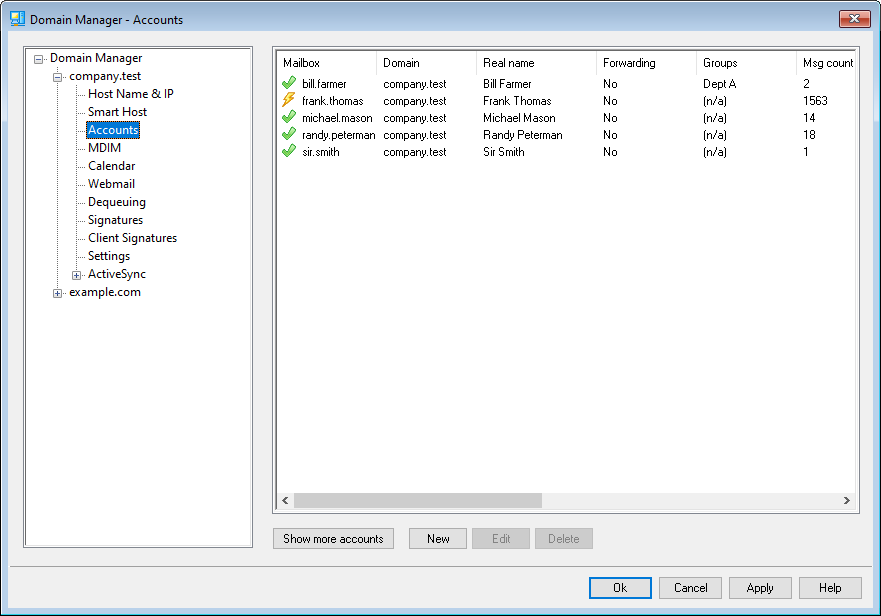Viewport: 881px width, 616px height.
Task: Click the right arrow of horizontal scrollbar
Action: (x=846, y=500)
